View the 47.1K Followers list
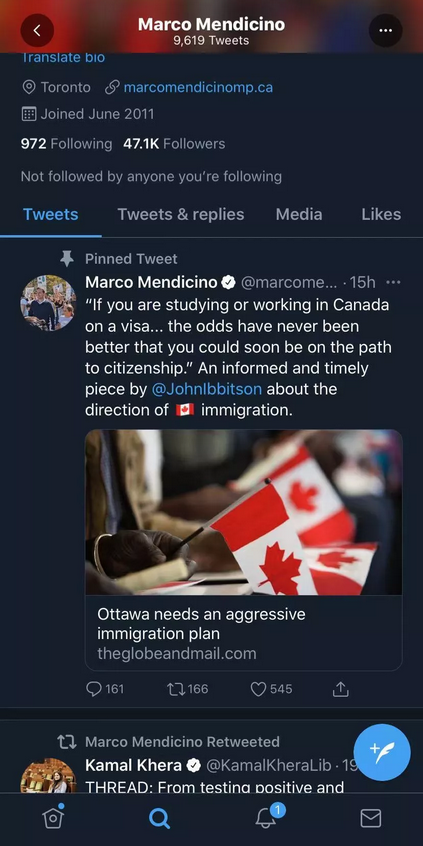Screen dimensions: 423x846 coord(174,144)
